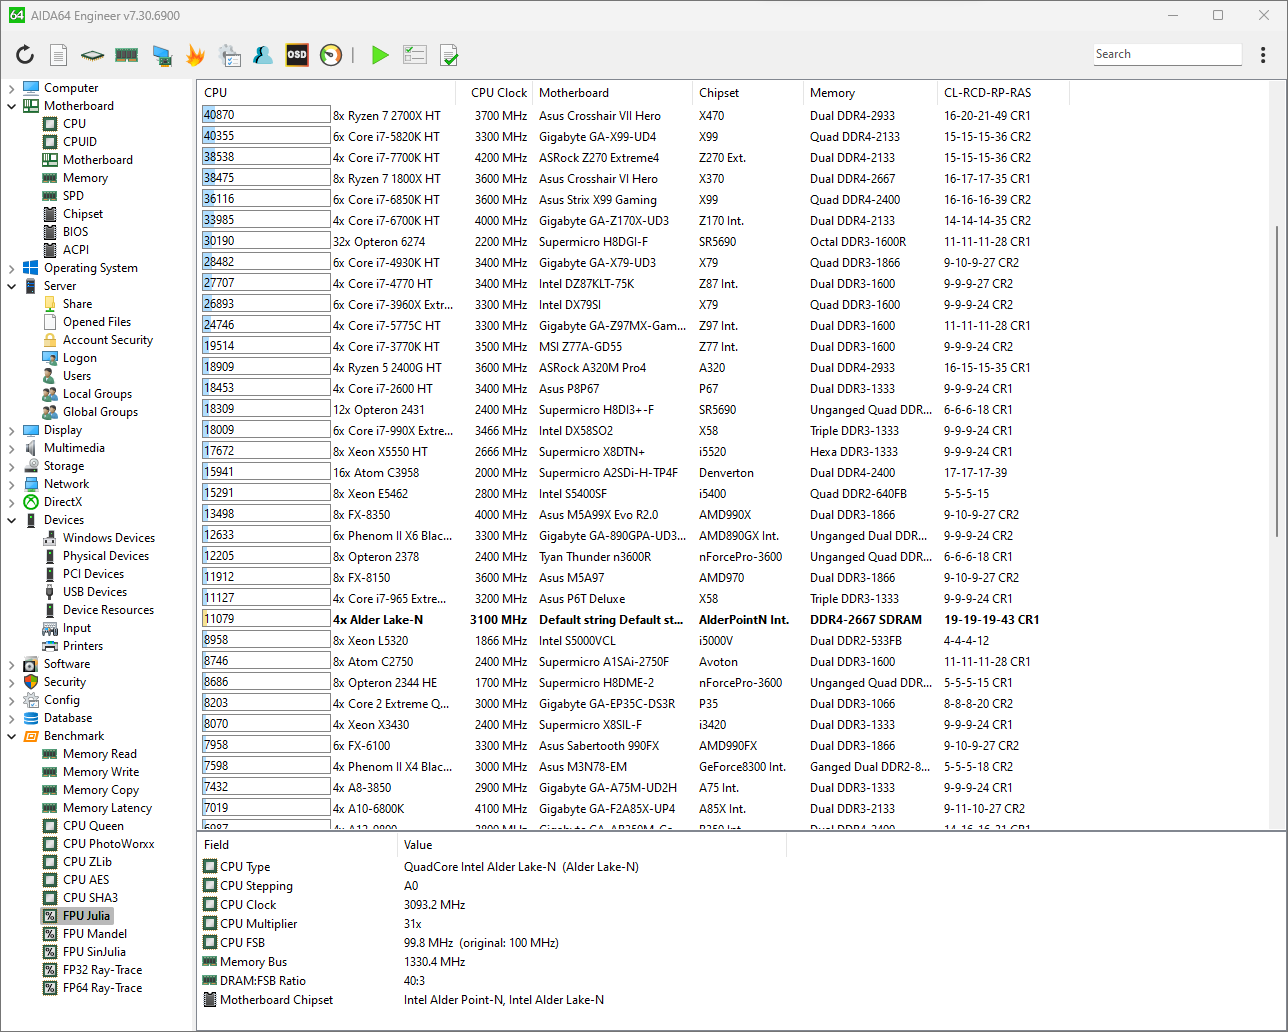Click the OSD panel toolbar icon
The image size is (1288, 1032).
pos(297,55)
